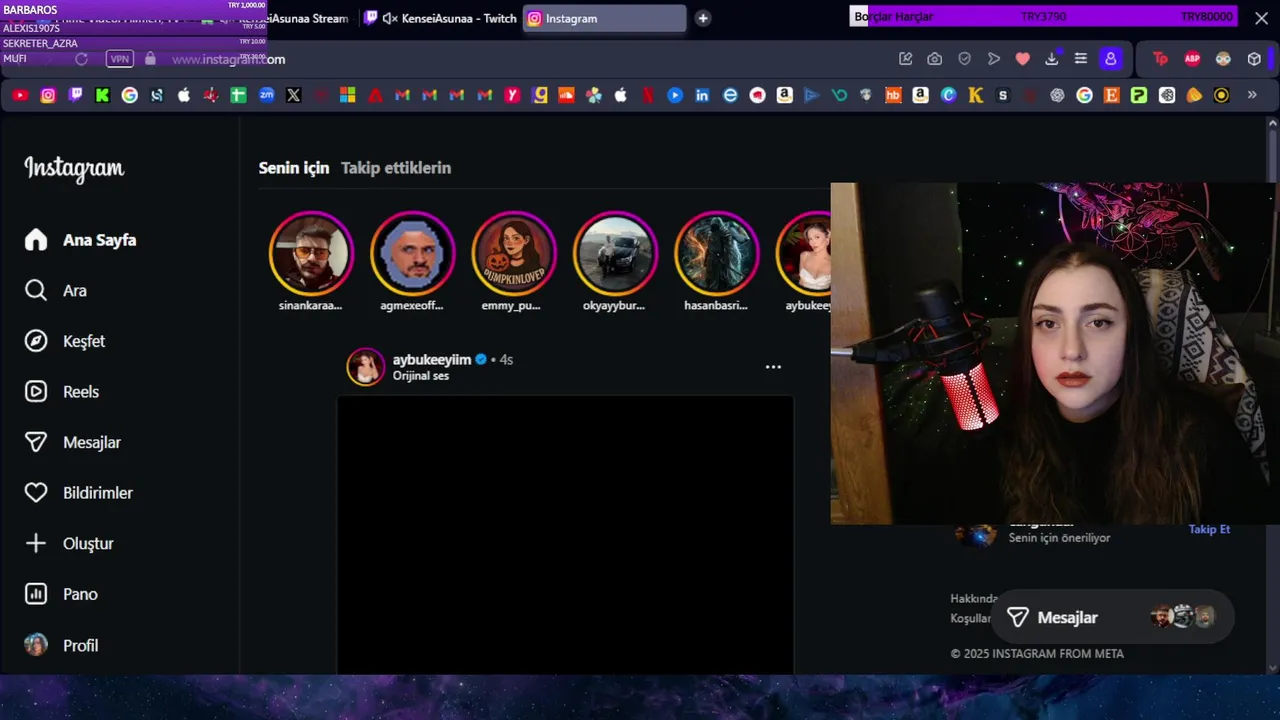Screen dimensions: 1280x720
Task: Toggle the VPN badge in address bar
Action: 120,59
